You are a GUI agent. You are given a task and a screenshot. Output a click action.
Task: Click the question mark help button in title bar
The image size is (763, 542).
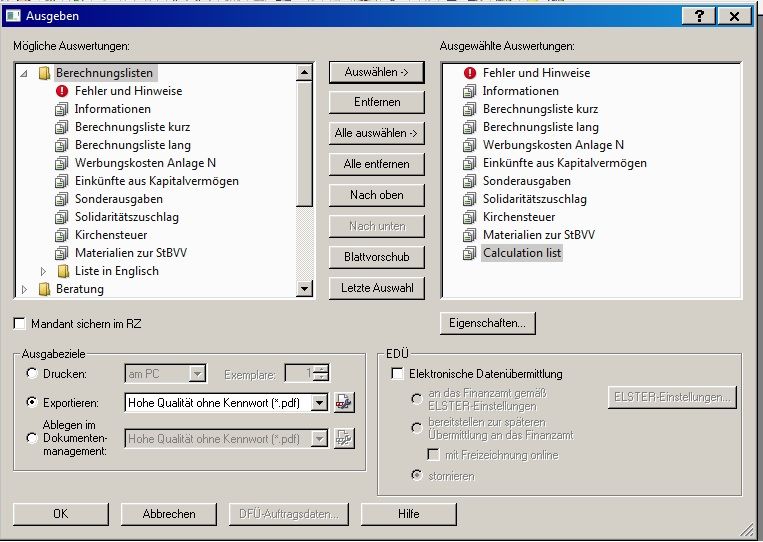(699, 16)
